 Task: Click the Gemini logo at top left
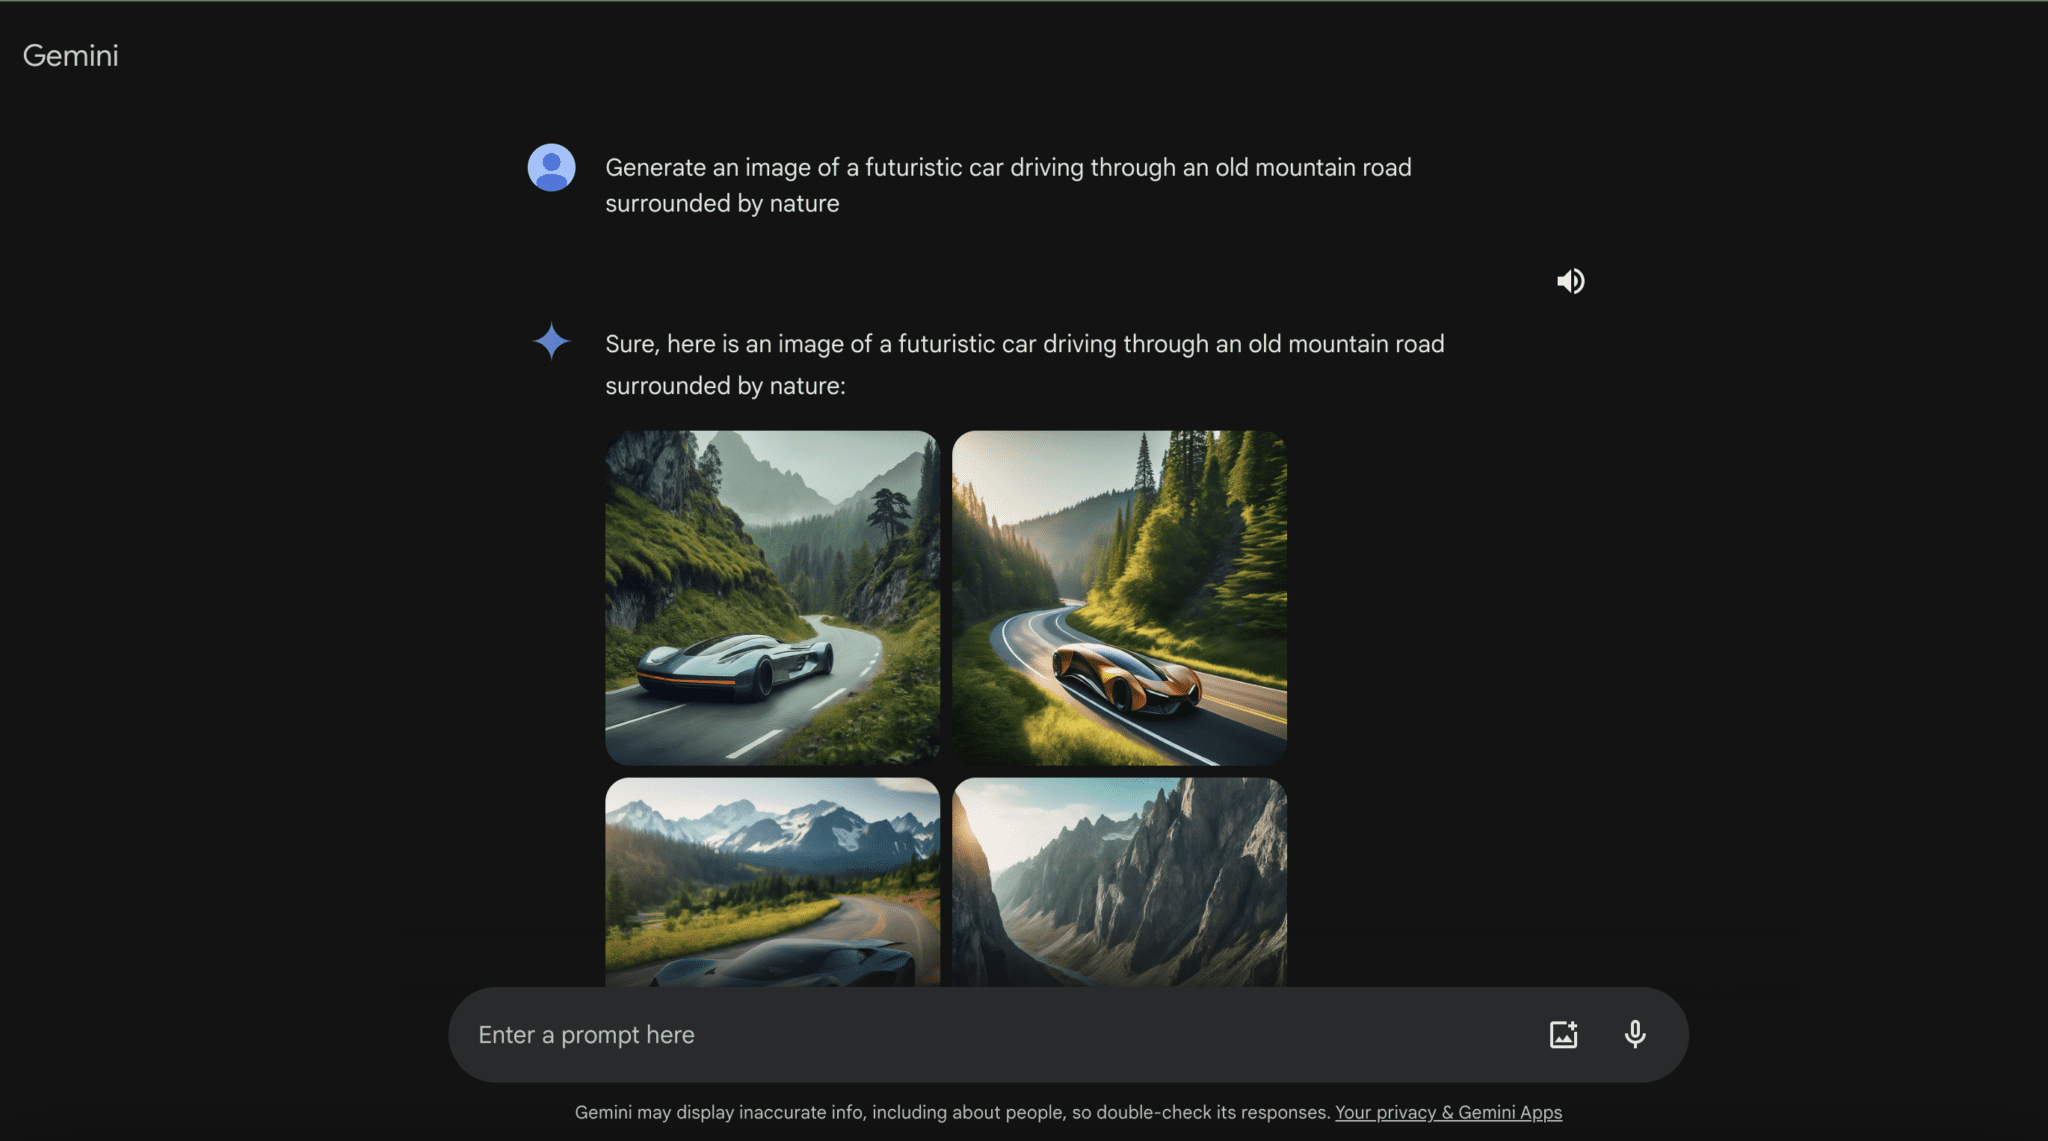click(x=70, y=56)
